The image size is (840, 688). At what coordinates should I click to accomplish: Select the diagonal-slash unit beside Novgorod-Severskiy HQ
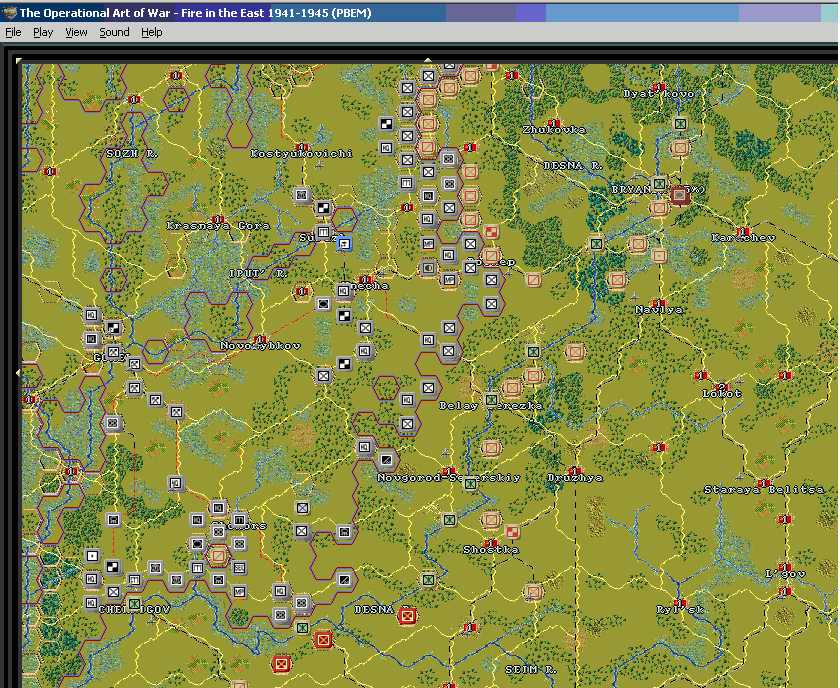pyautogui.click(x=386, y=460)
